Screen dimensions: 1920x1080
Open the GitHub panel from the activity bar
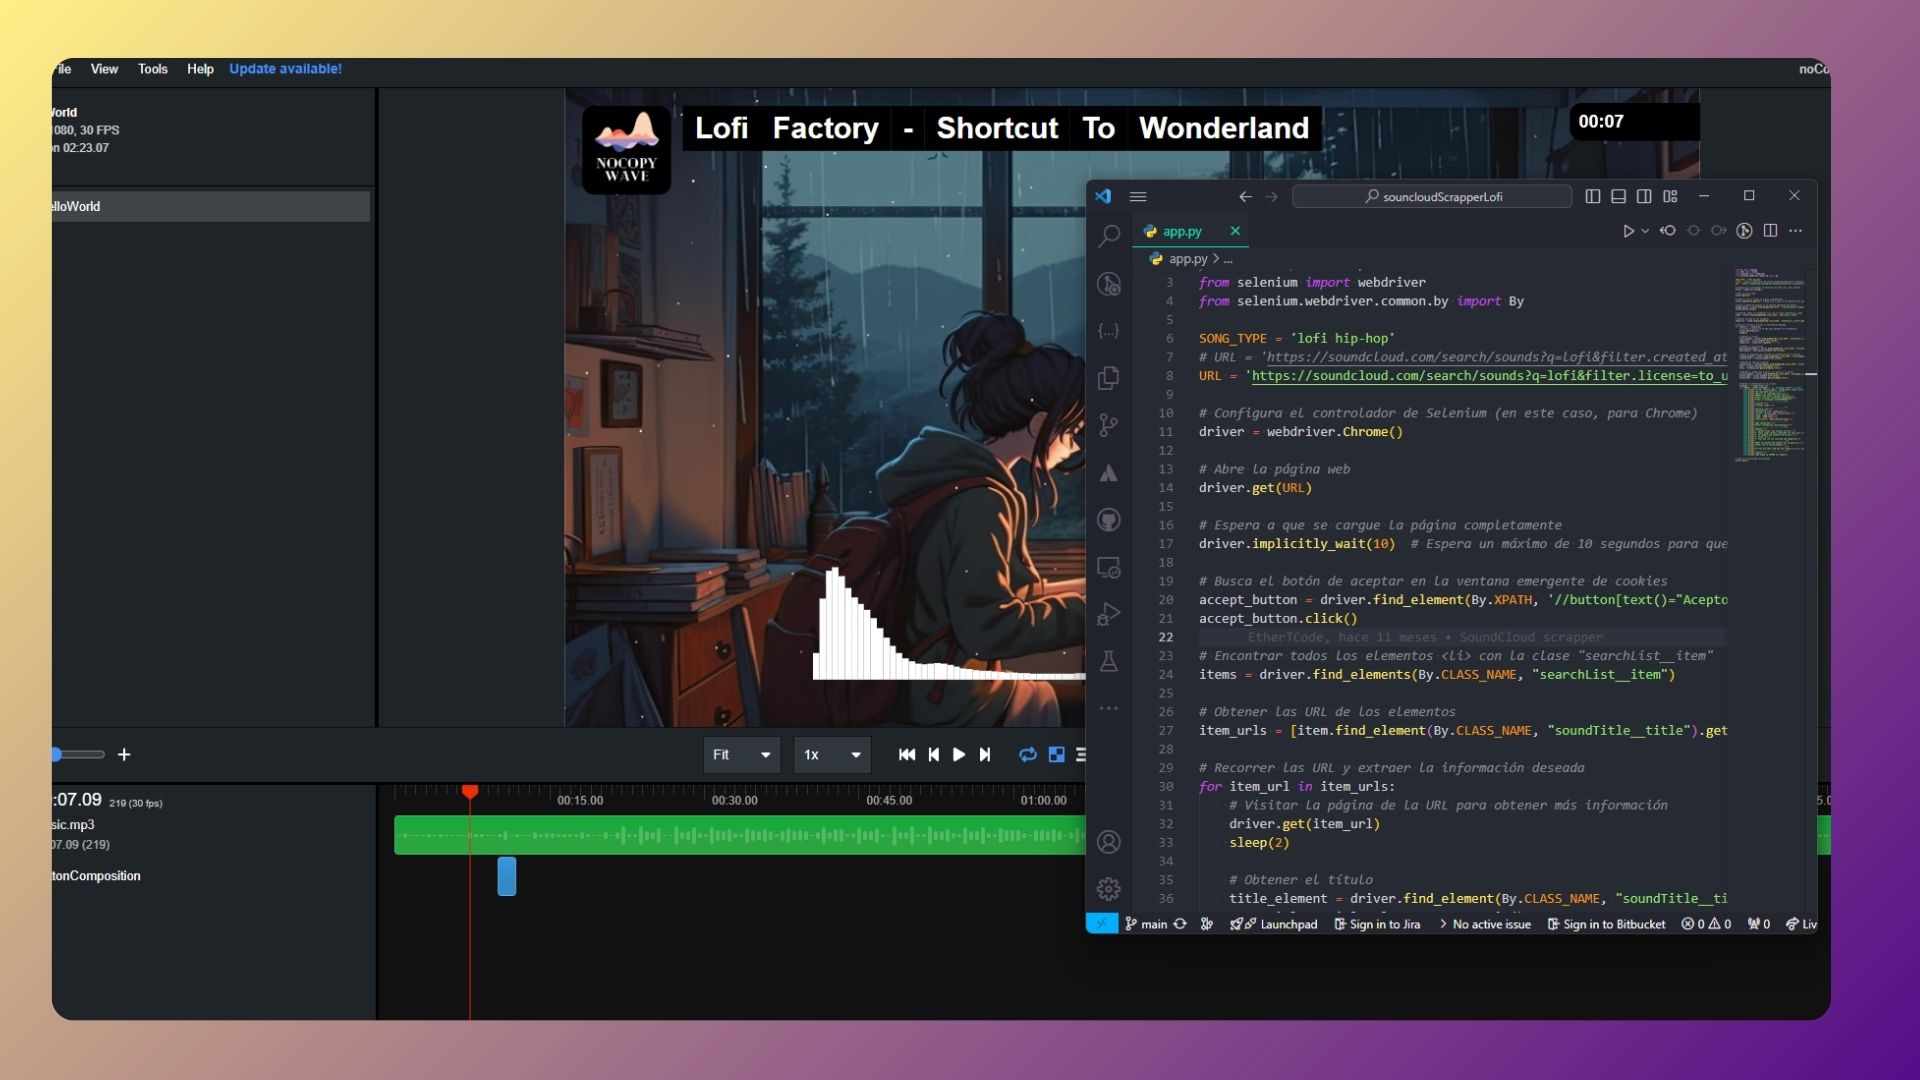(x=1109, y=520)
